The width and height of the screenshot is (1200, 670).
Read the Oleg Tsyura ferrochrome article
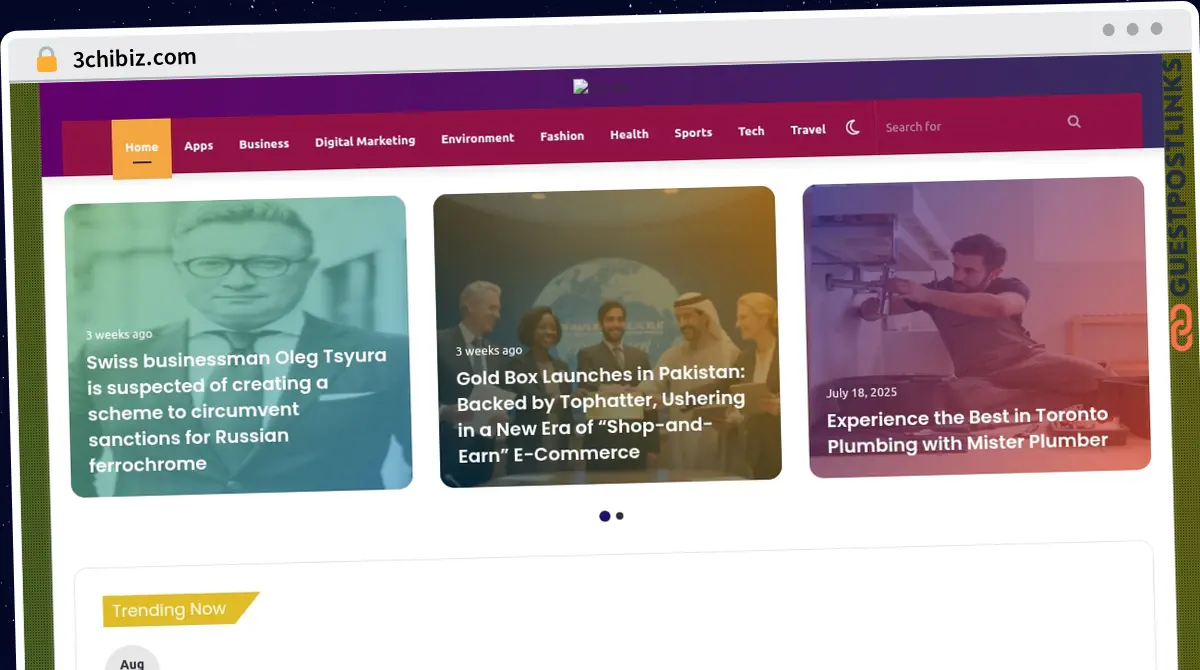click(x=237, y=410)
